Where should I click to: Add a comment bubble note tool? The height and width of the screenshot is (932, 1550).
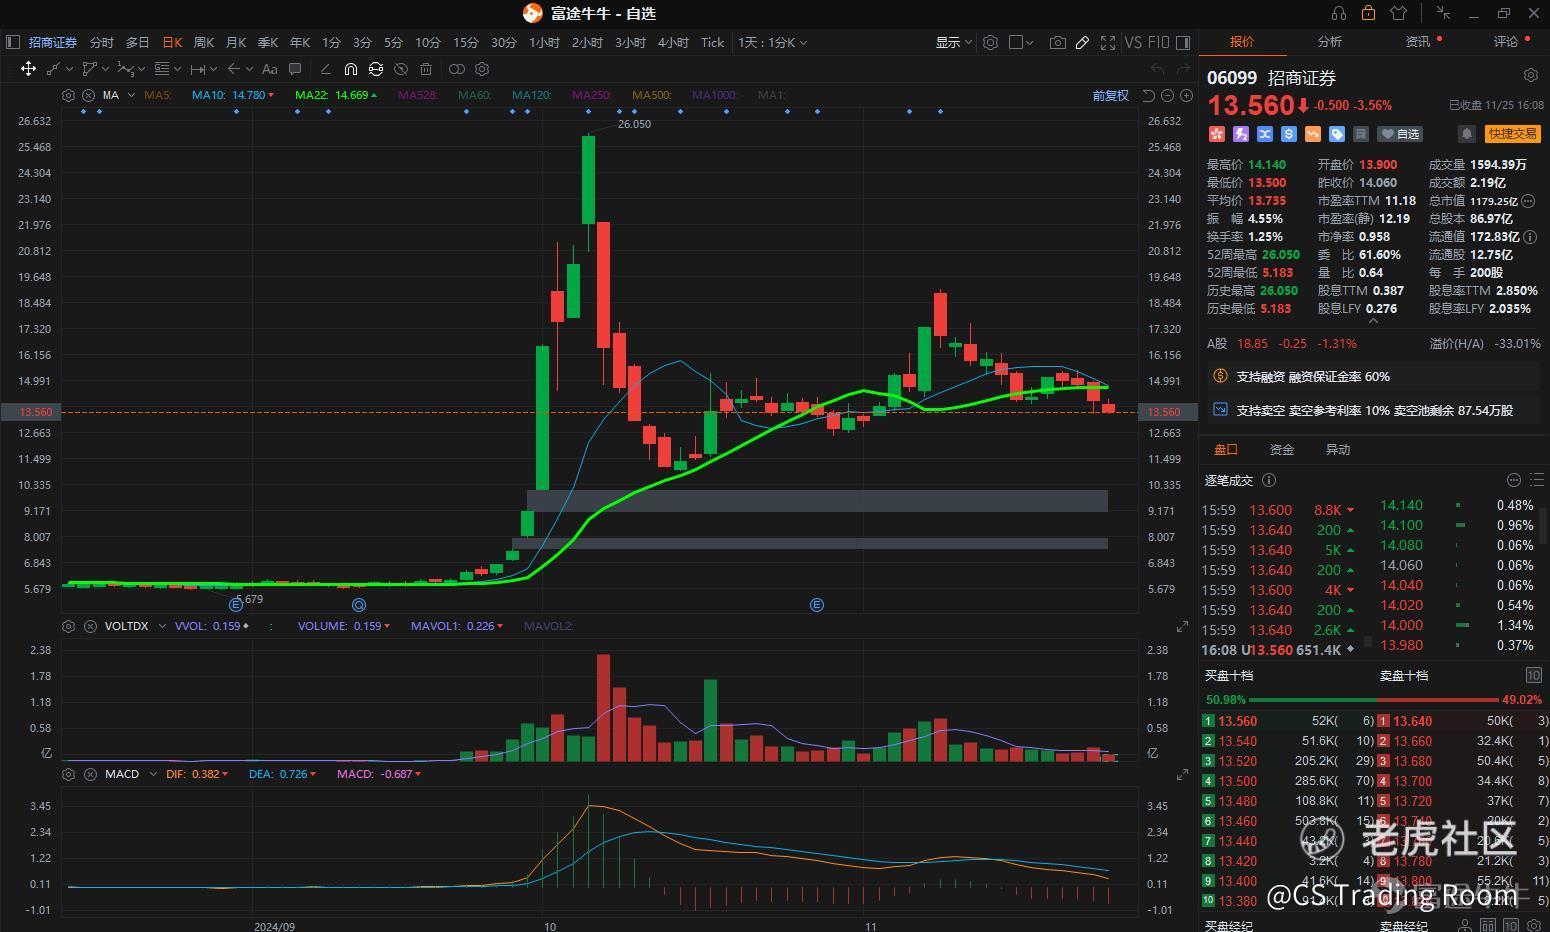(295, 69)
